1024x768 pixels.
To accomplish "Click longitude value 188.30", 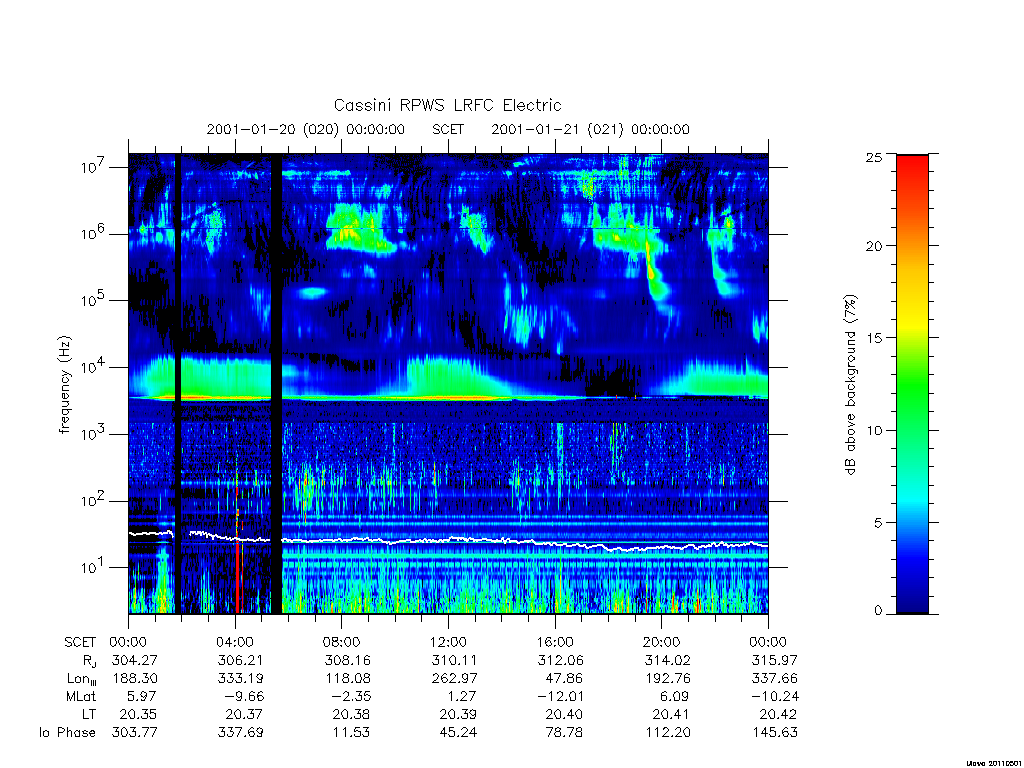I will pyautogui.click(x=135, y=679).
